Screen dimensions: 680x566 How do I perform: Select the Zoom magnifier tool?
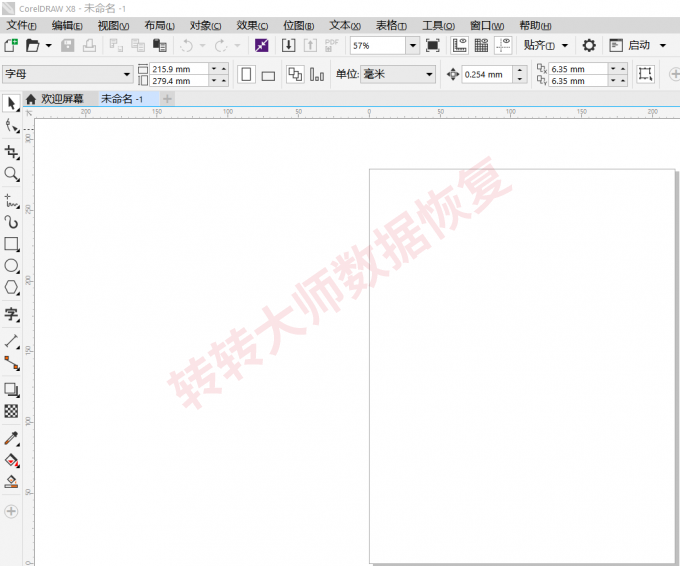pyautogui.click(x=11, y=174)
